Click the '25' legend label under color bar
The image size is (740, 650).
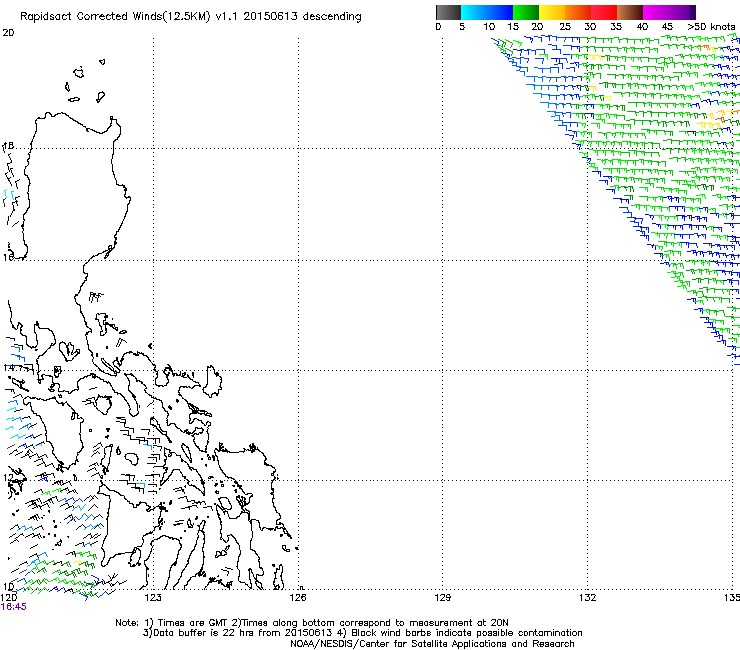tap(565, 27)
